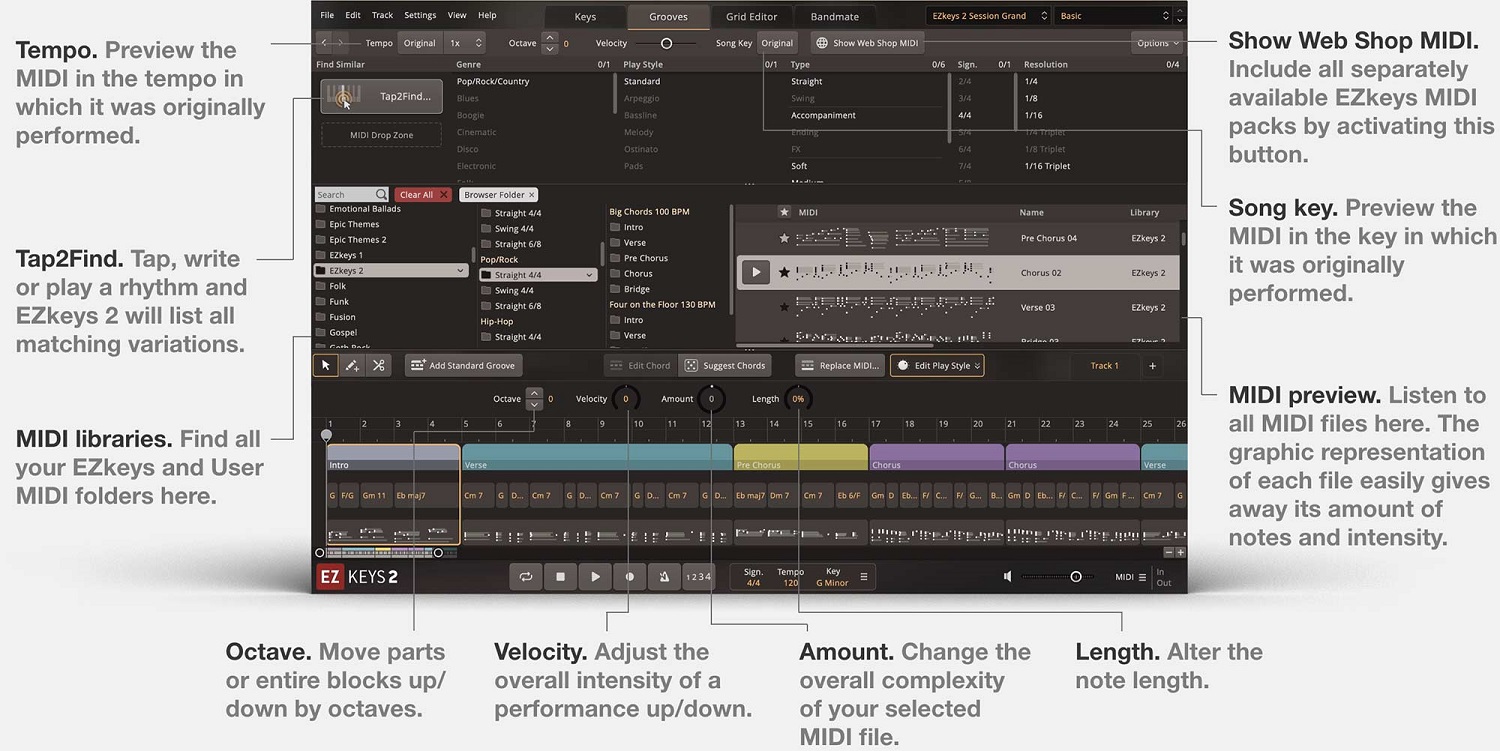
Task: Favorite the Pre Chorus 04 MIDI star
Action: 785,238
